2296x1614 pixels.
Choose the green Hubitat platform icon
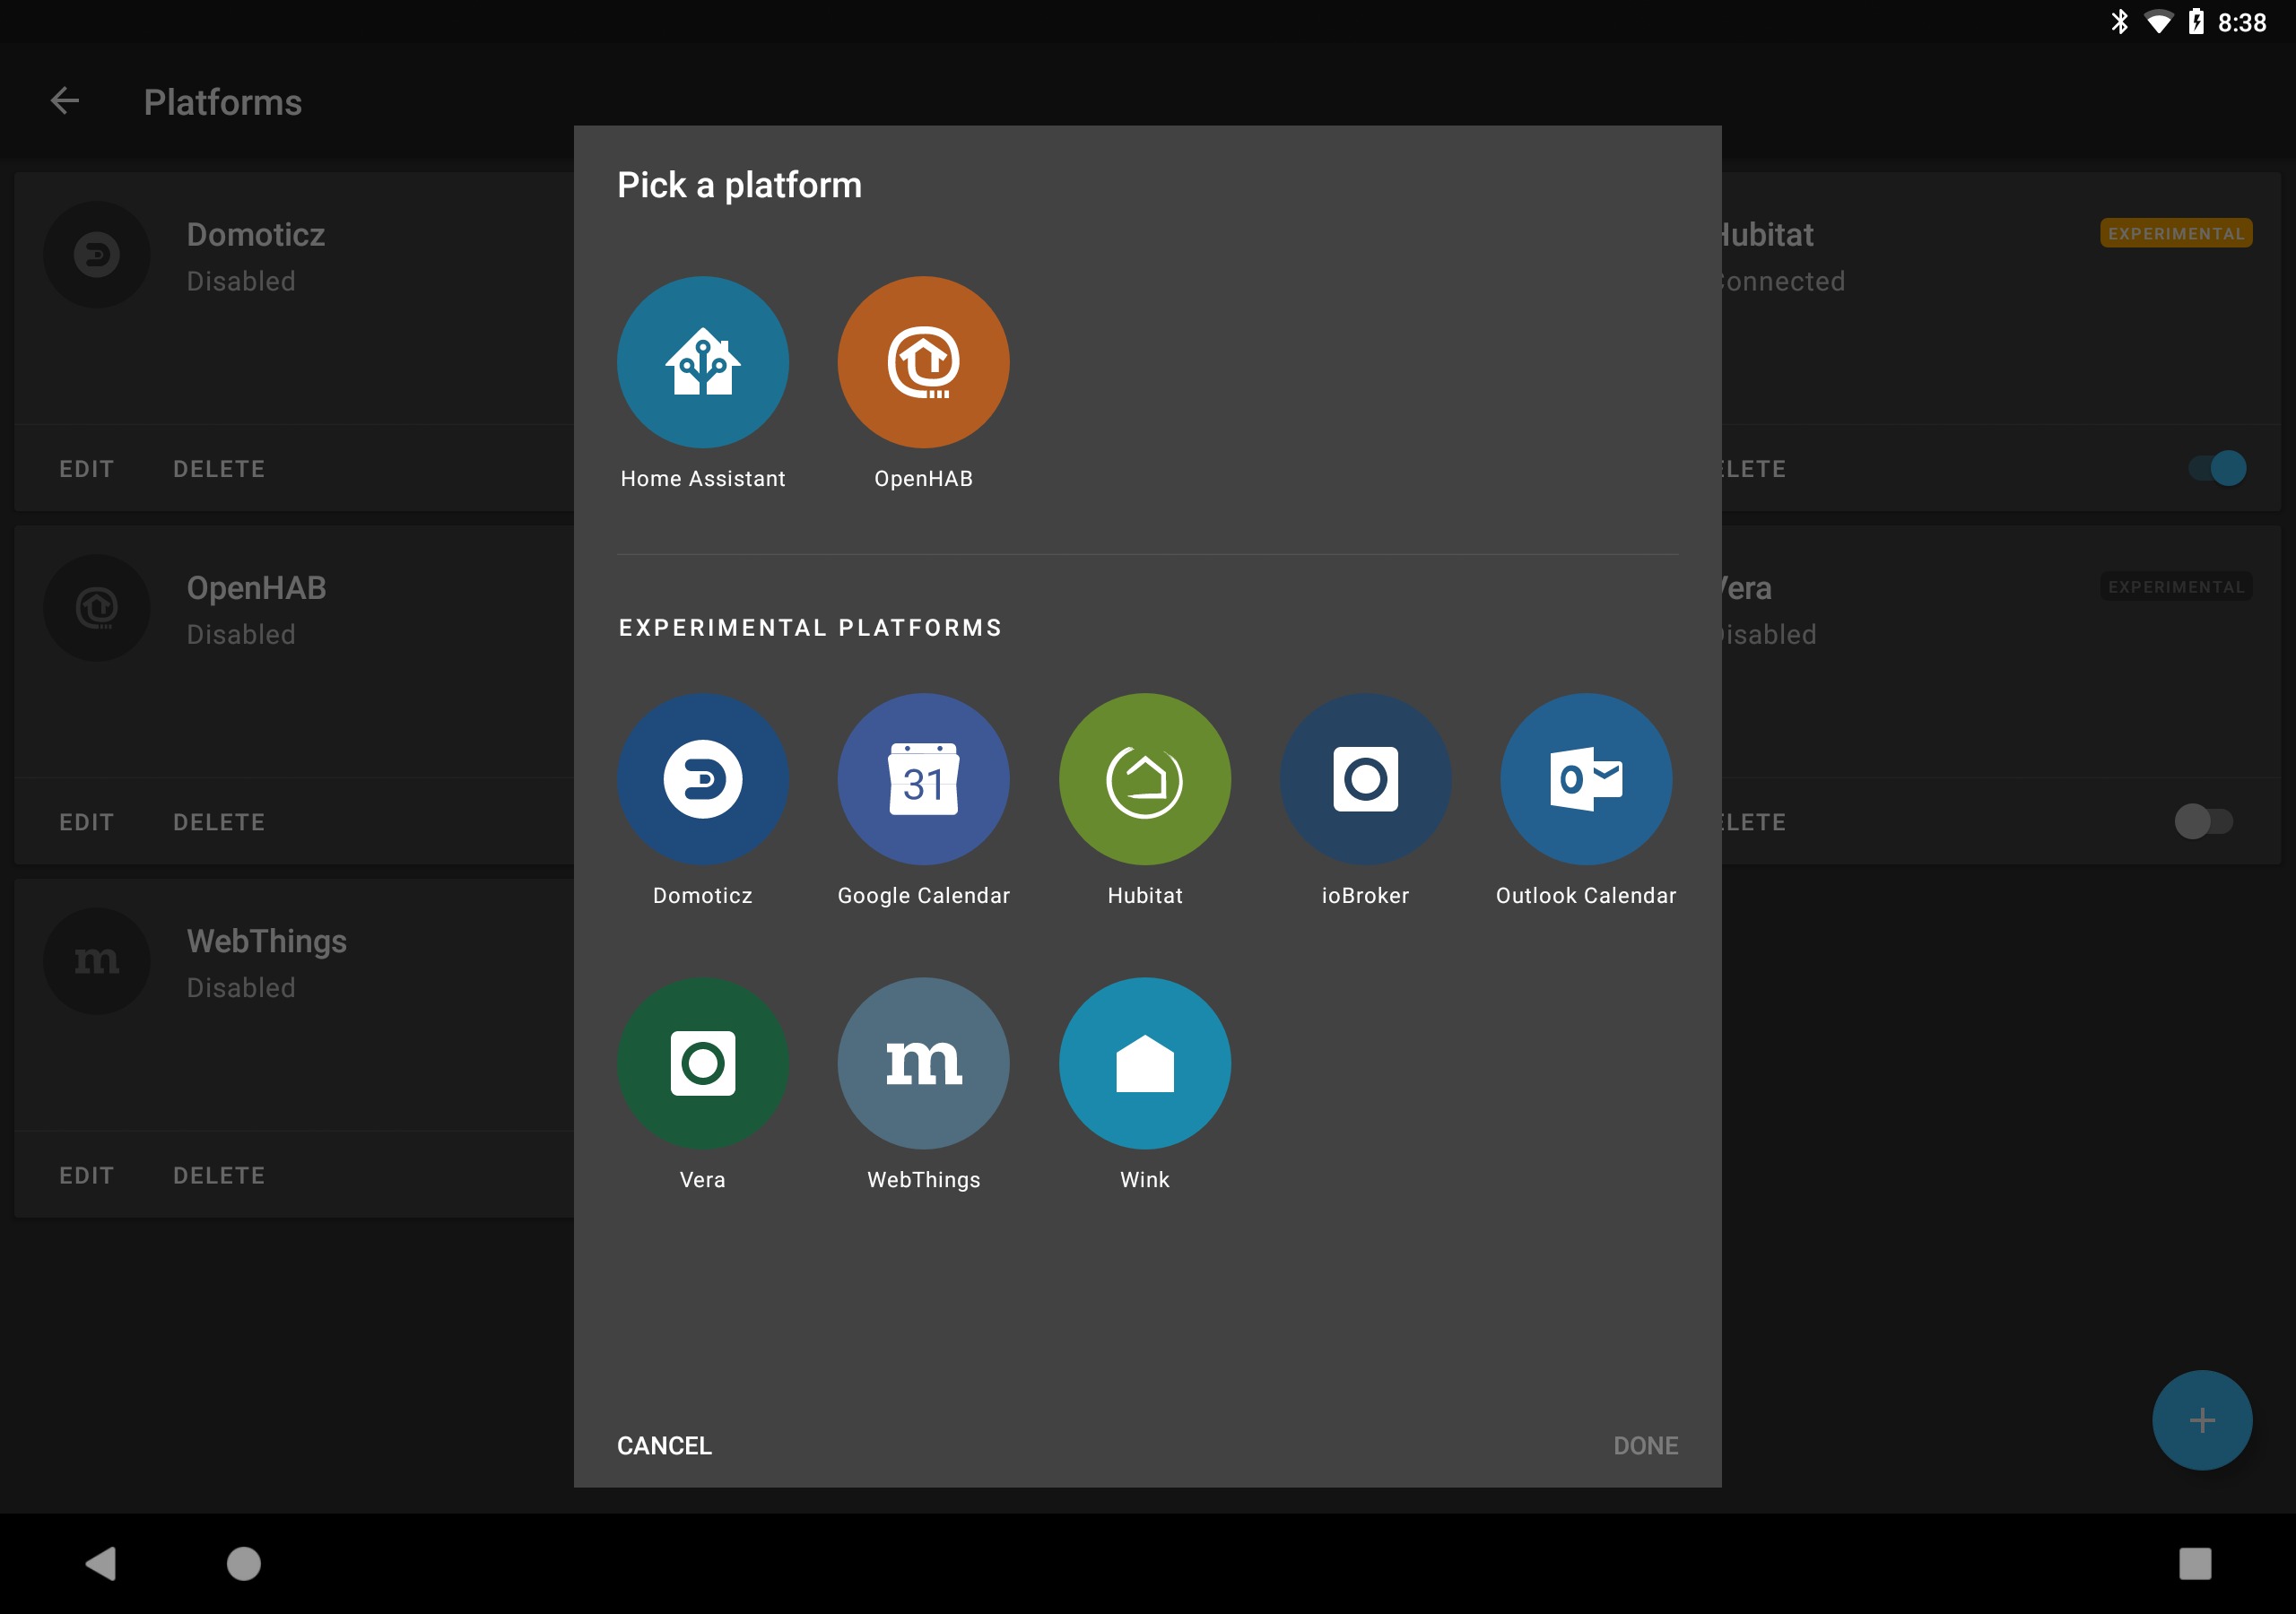[x=1144, y=779]
